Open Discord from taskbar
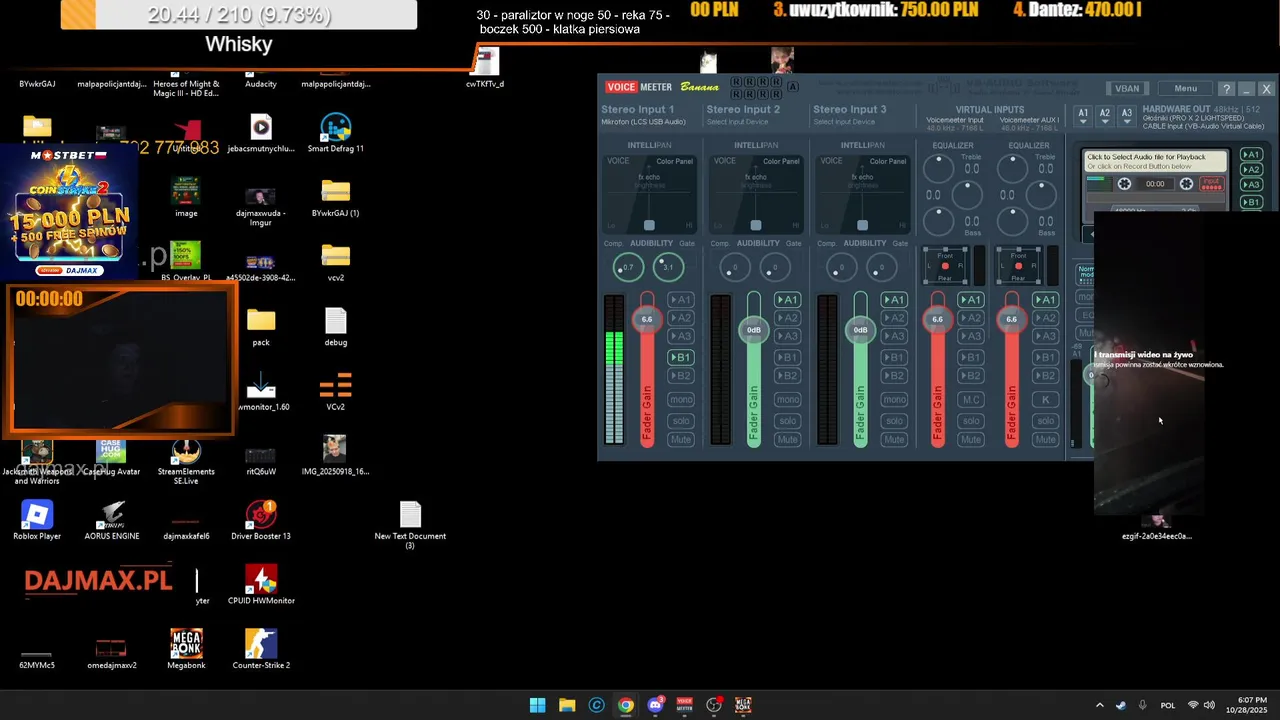This screenshot has width=1280, height=720. coord(656,705)
